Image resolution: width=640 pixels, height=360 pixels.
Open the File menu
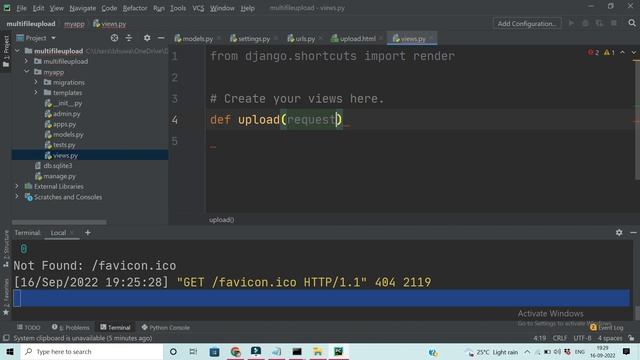click(21, 8)
